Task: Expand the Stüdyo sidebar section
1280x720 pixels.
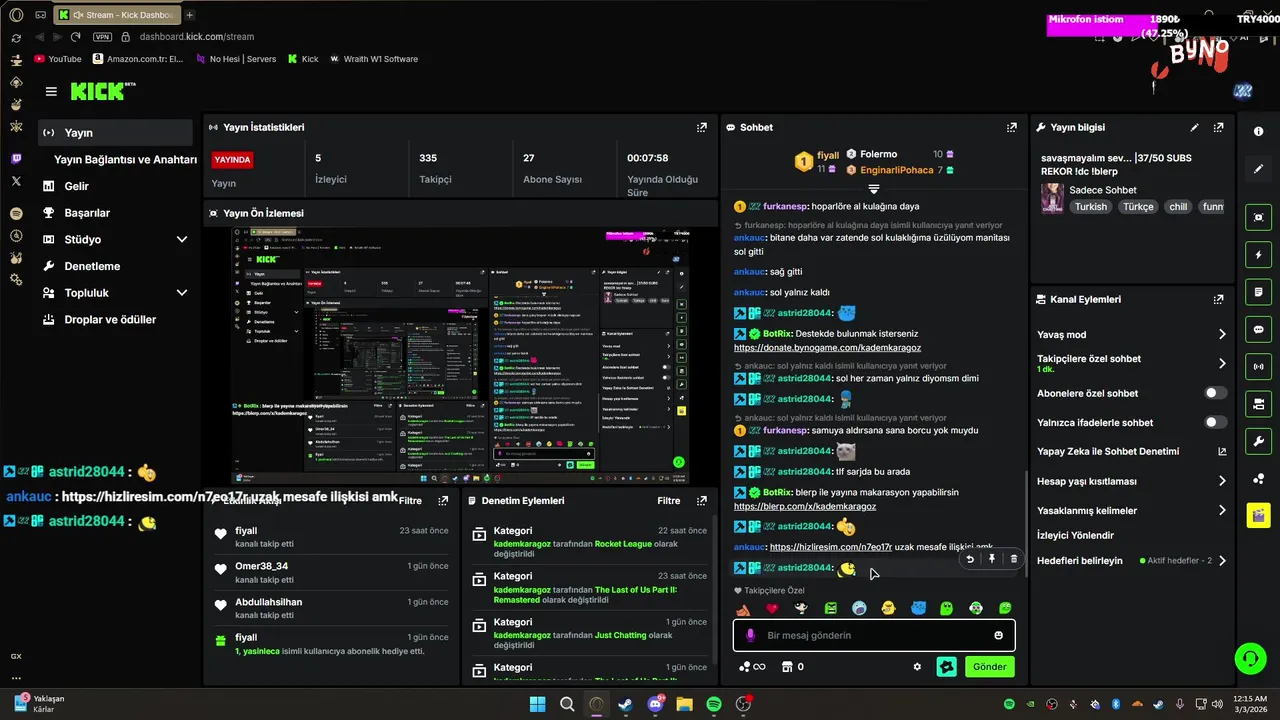Action: [x=182, y=240]
